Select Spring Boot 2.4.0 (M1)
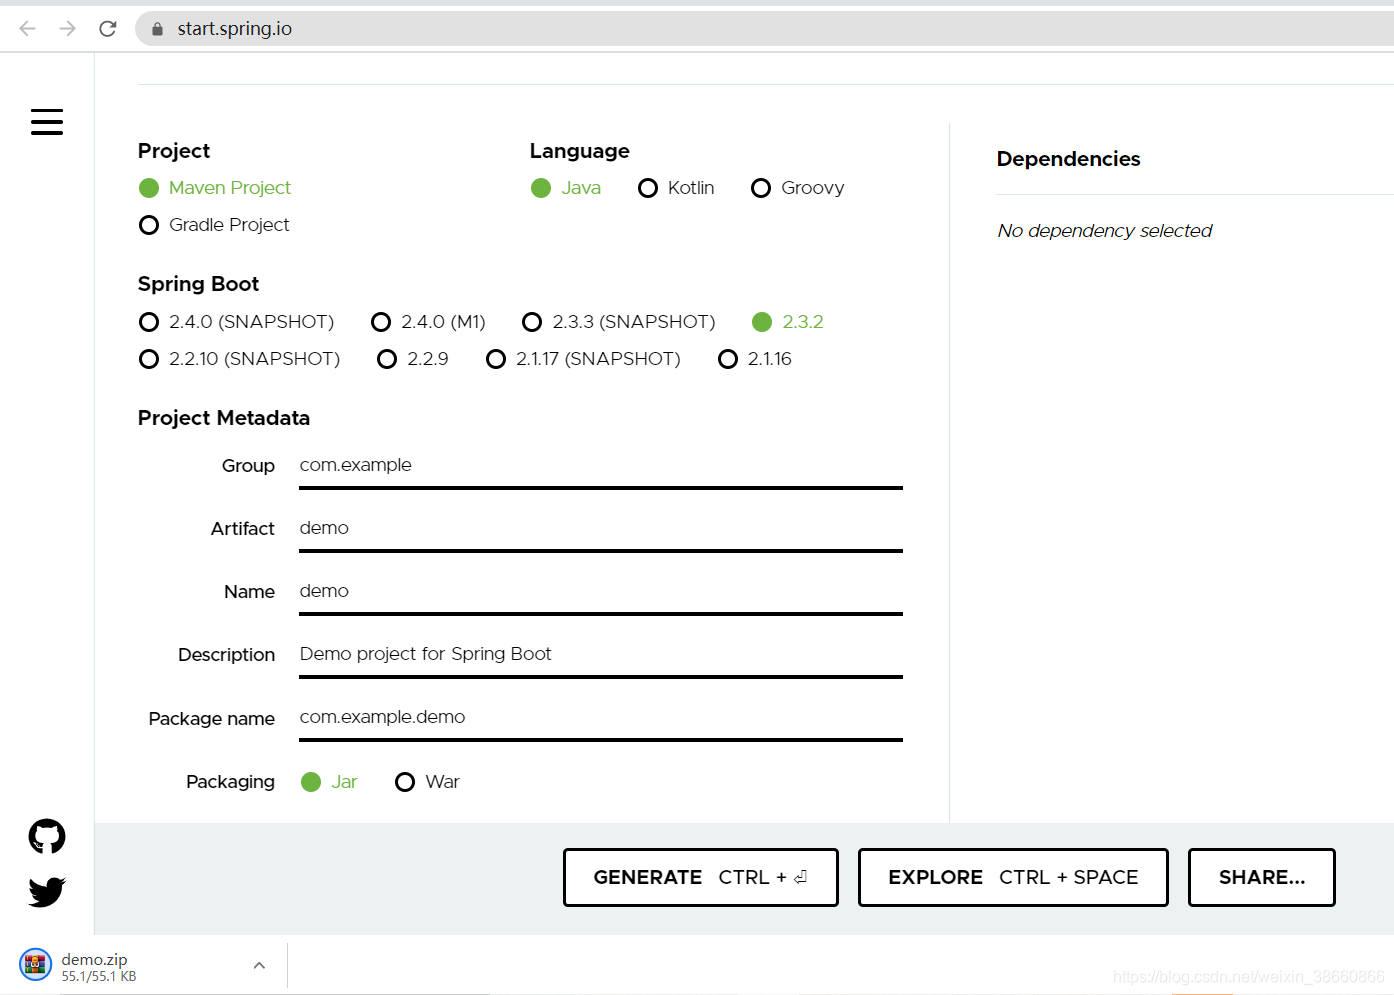 point(428,322)
